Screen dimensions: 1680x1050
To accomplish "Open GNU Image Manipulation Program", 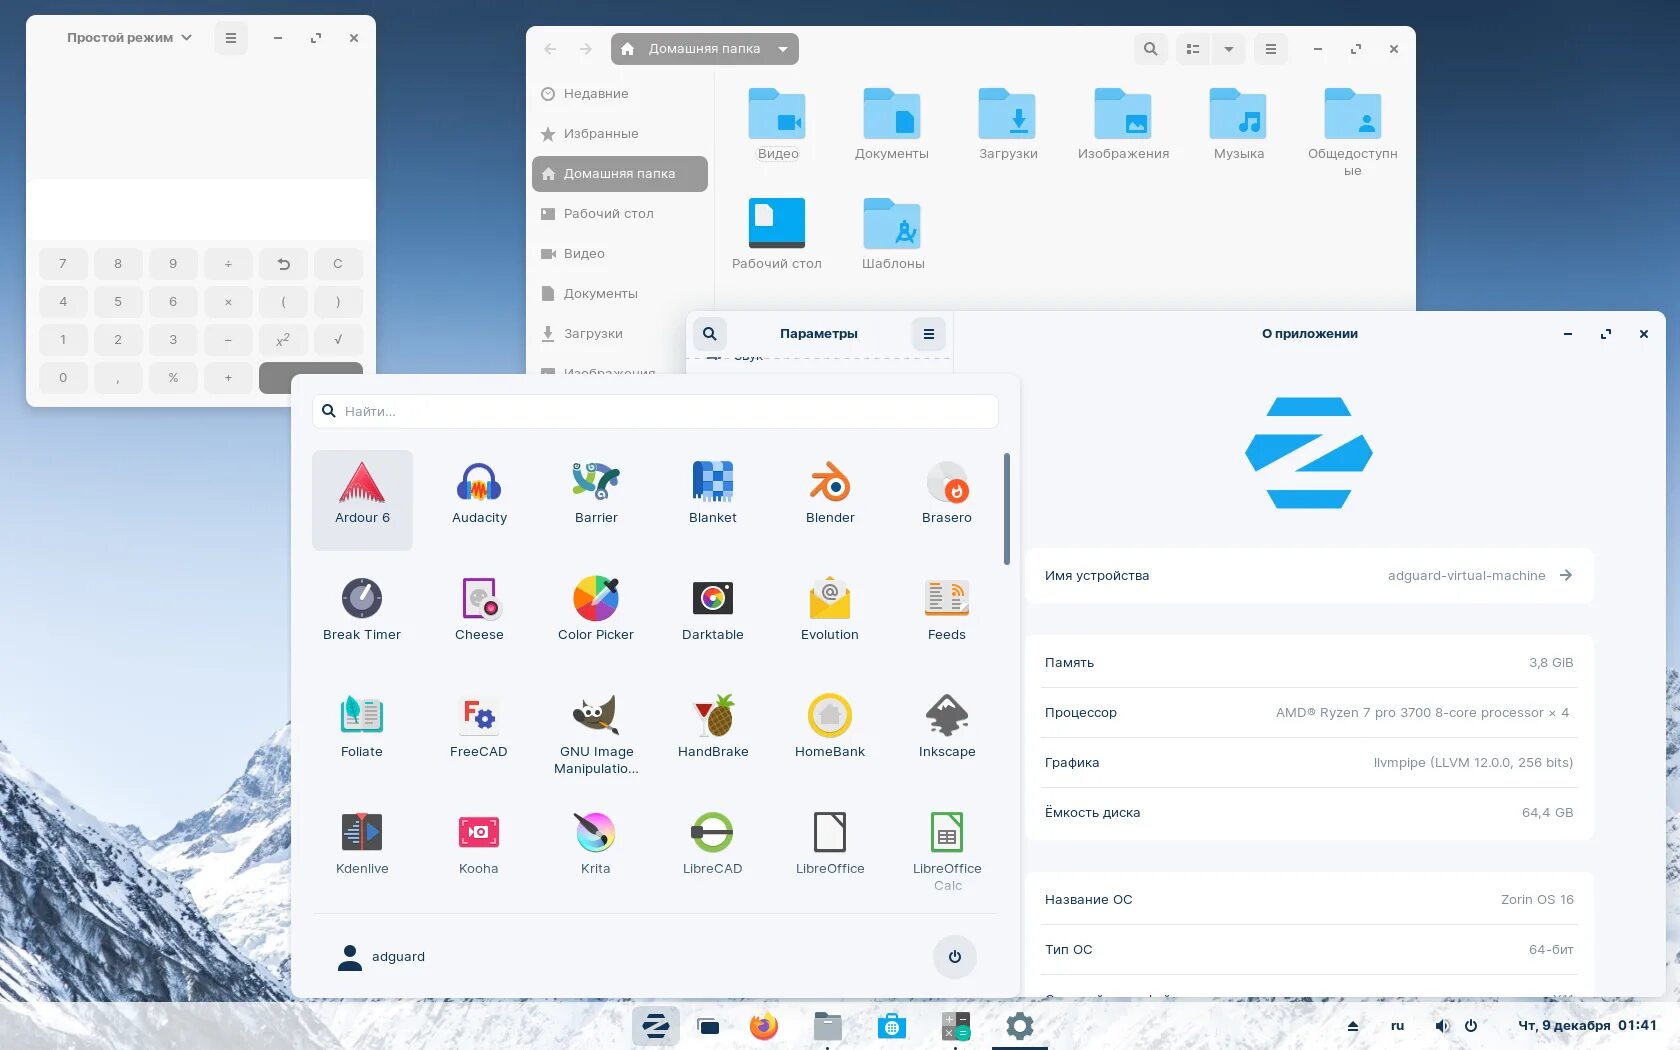I will click(595, 715).
